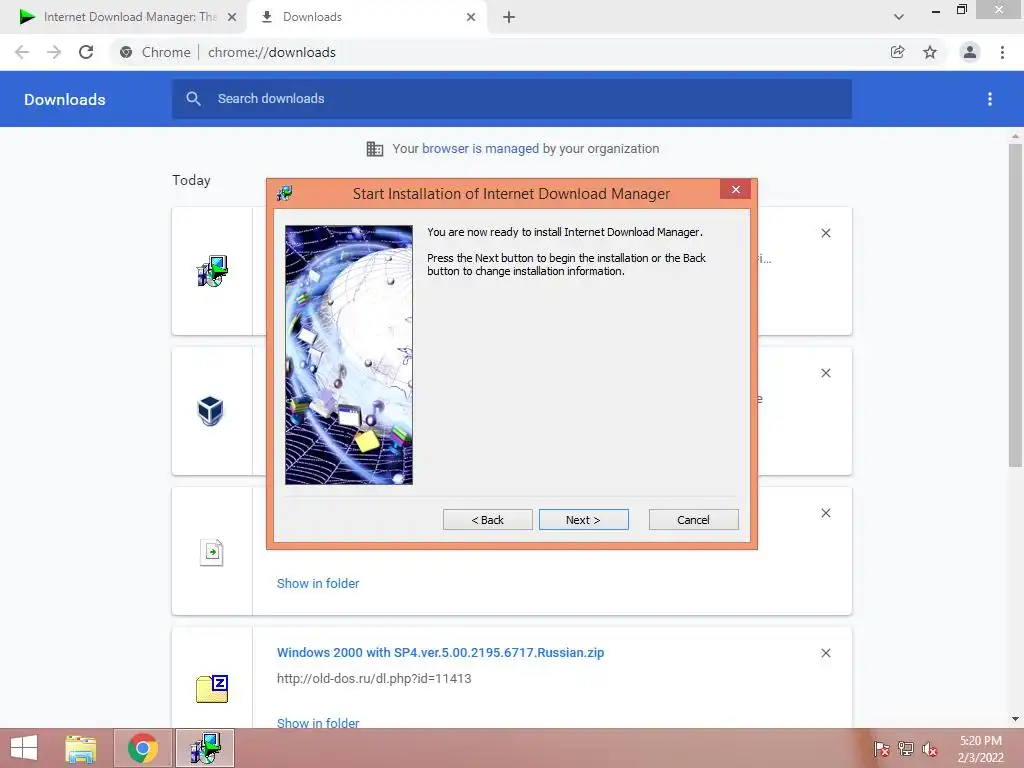
Task: Open Chrome's three-dot main menu
Action: [1002, 52]
